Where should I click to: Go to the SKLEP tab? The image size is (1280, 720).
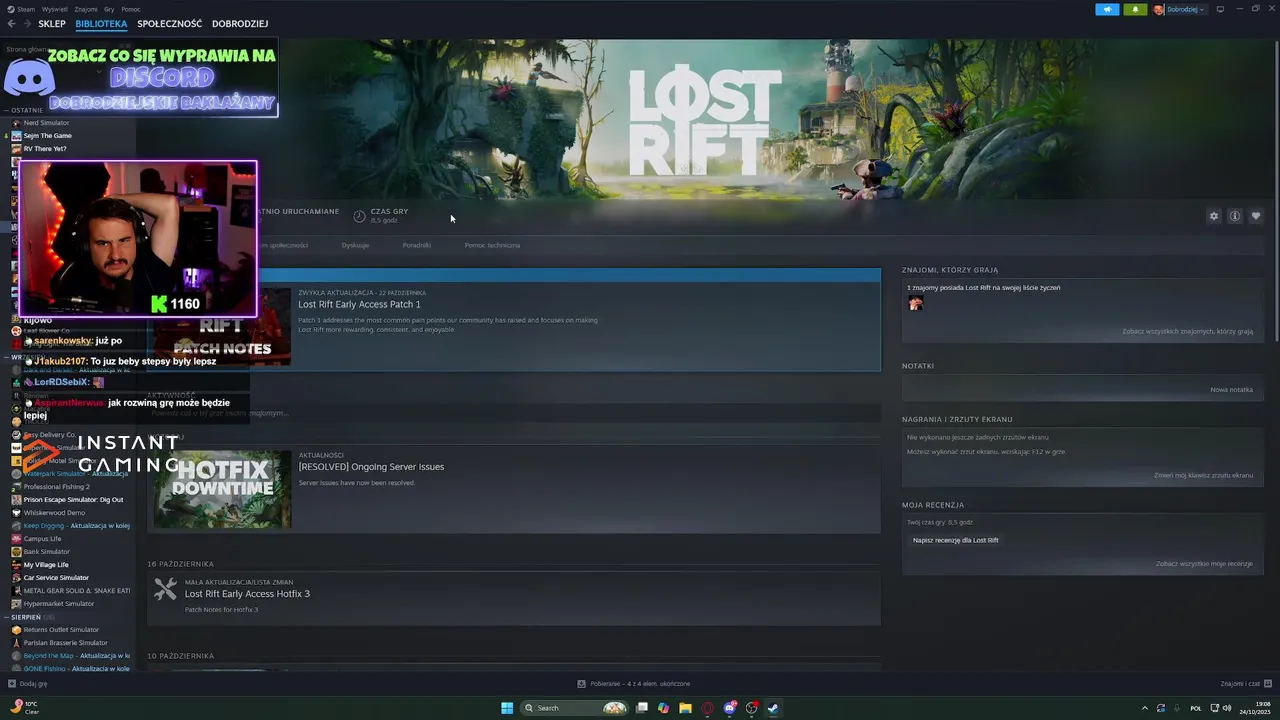point(52,24)
